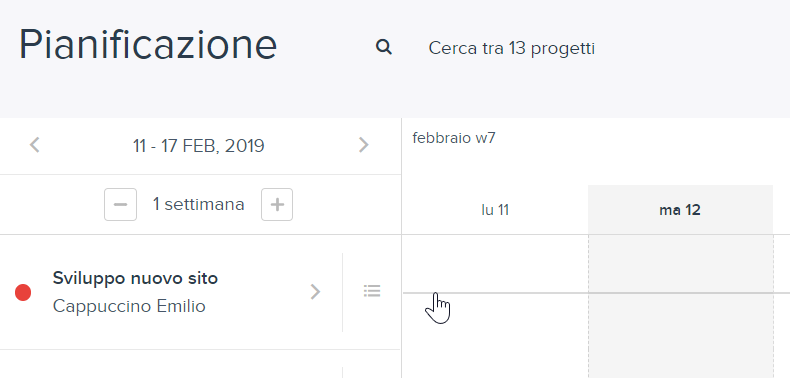Go to previous week arrow
The width and height of the screenshot is (790, 378).
[35, 145]
